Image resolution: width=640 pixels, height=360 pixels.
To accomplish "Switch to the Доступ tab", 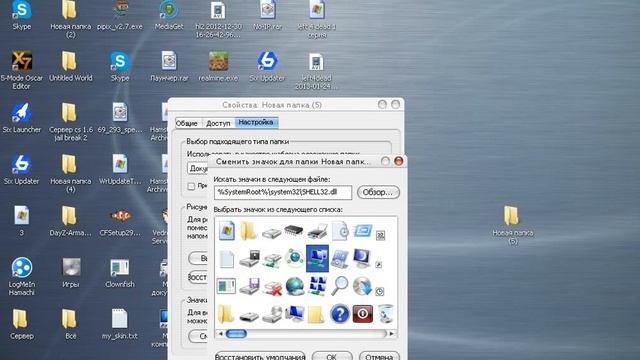I will point(218,123).
